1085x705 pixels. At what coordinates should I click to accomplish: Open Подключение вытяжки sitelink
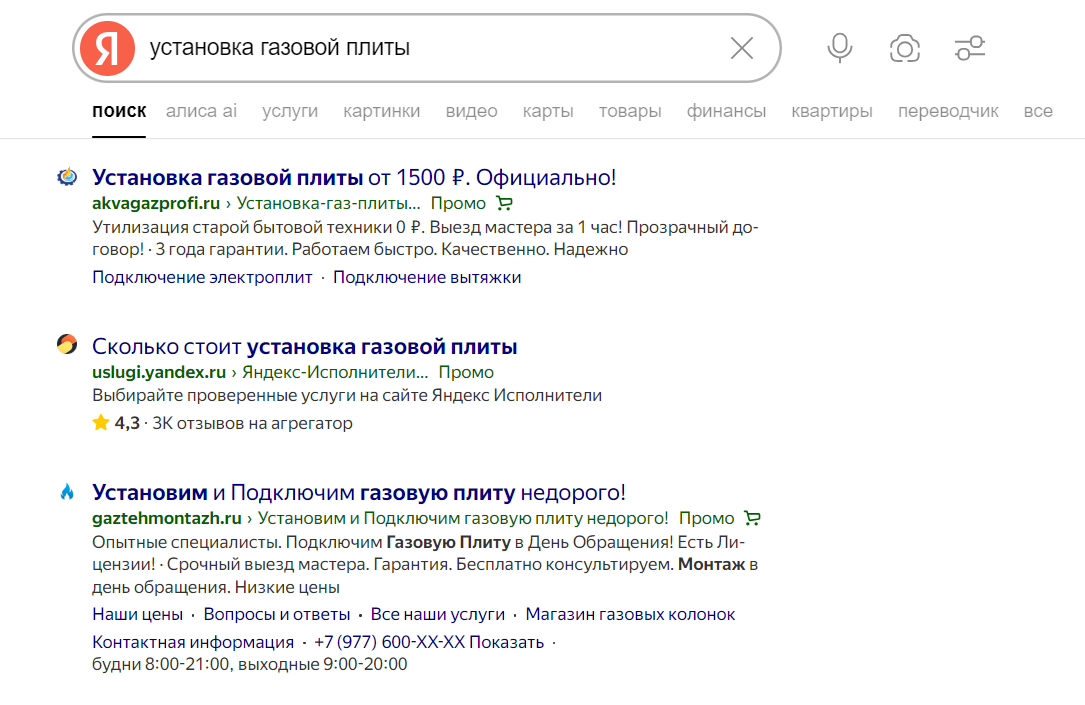point(427,277)
